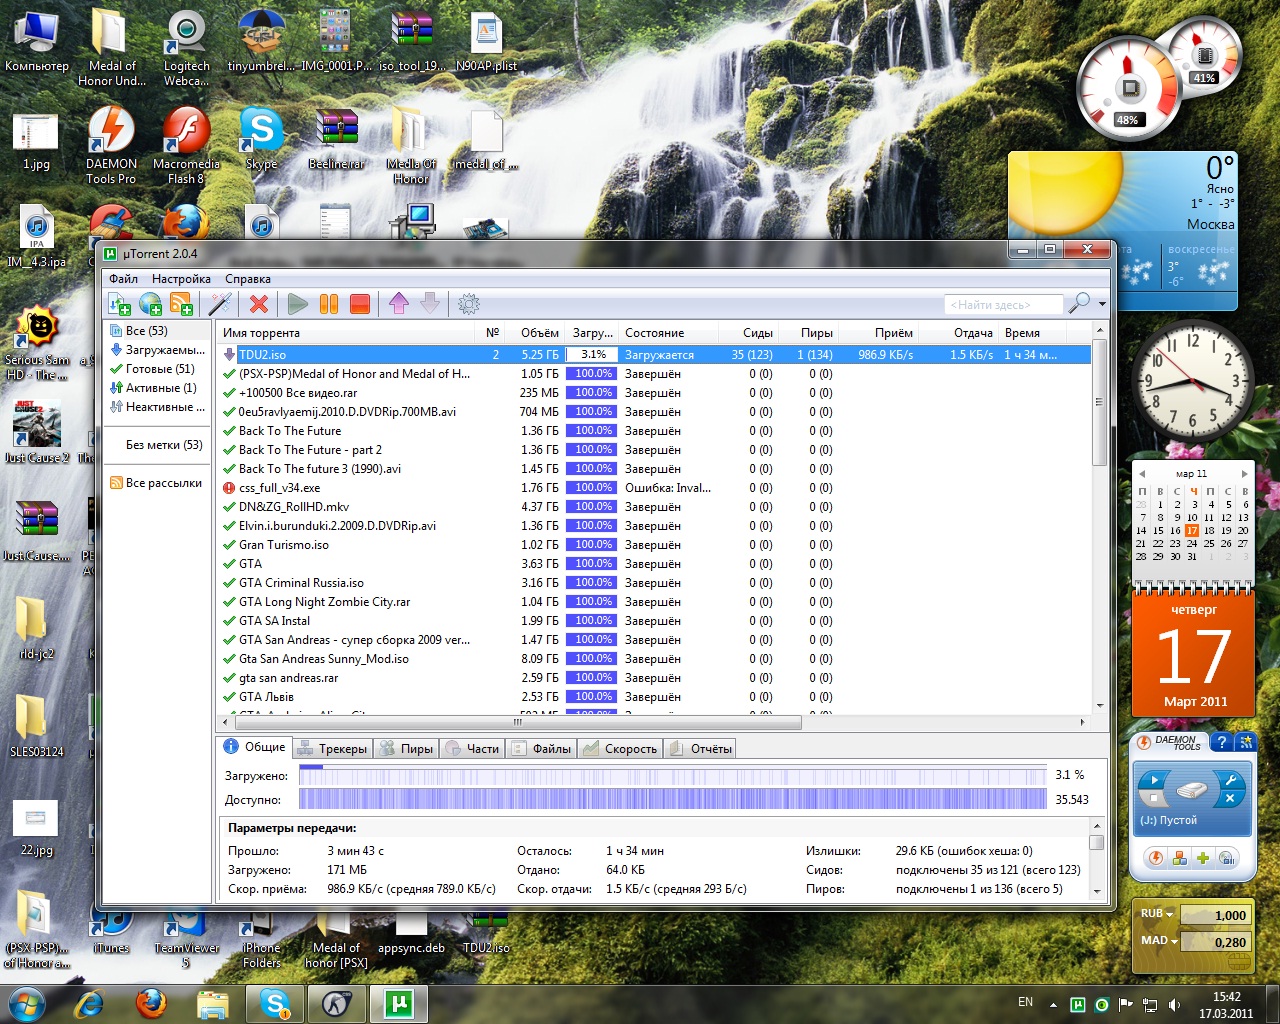1280x1024 pixels.
Task: Start the torrent with the green play icon
Action: point(298,304)
